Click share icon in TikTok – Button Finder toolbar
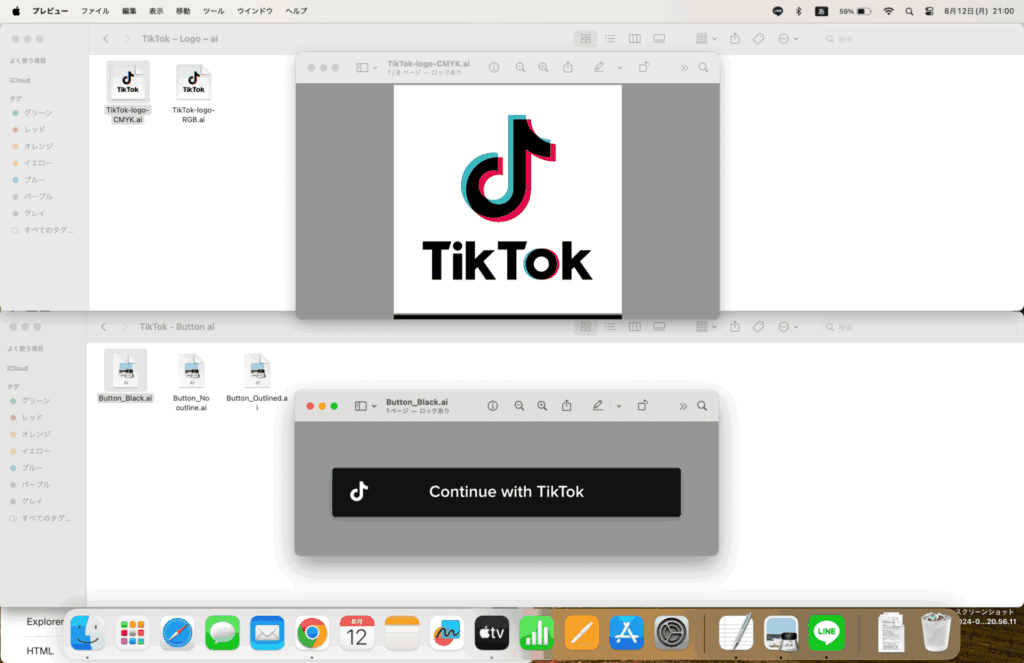Screen dimensions: 1024x663 point(735,327)
